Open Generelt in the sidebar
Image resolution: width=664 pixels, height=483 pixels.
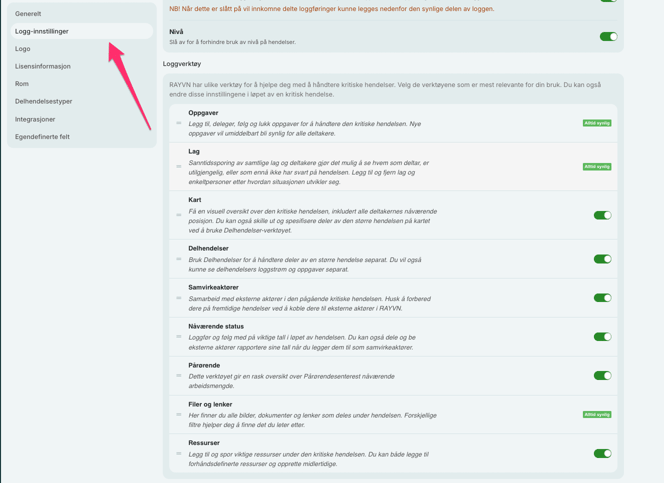pyautogui.click(x=28, y=14)
